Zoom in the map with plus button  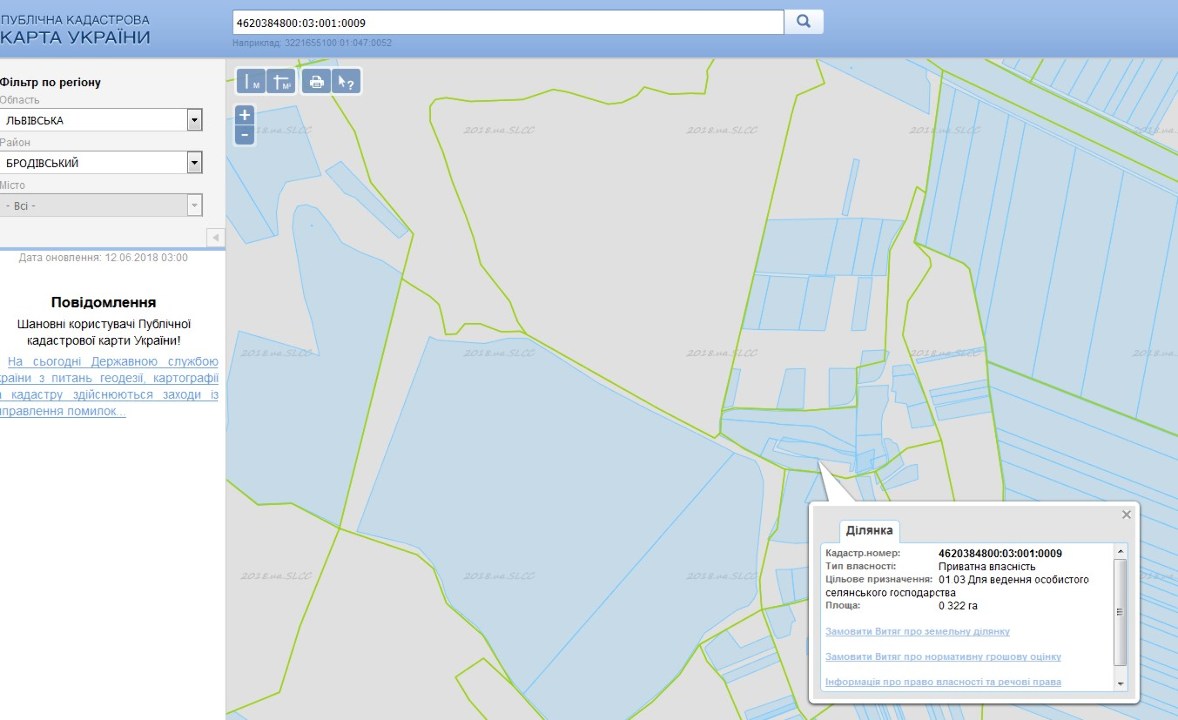245,115
